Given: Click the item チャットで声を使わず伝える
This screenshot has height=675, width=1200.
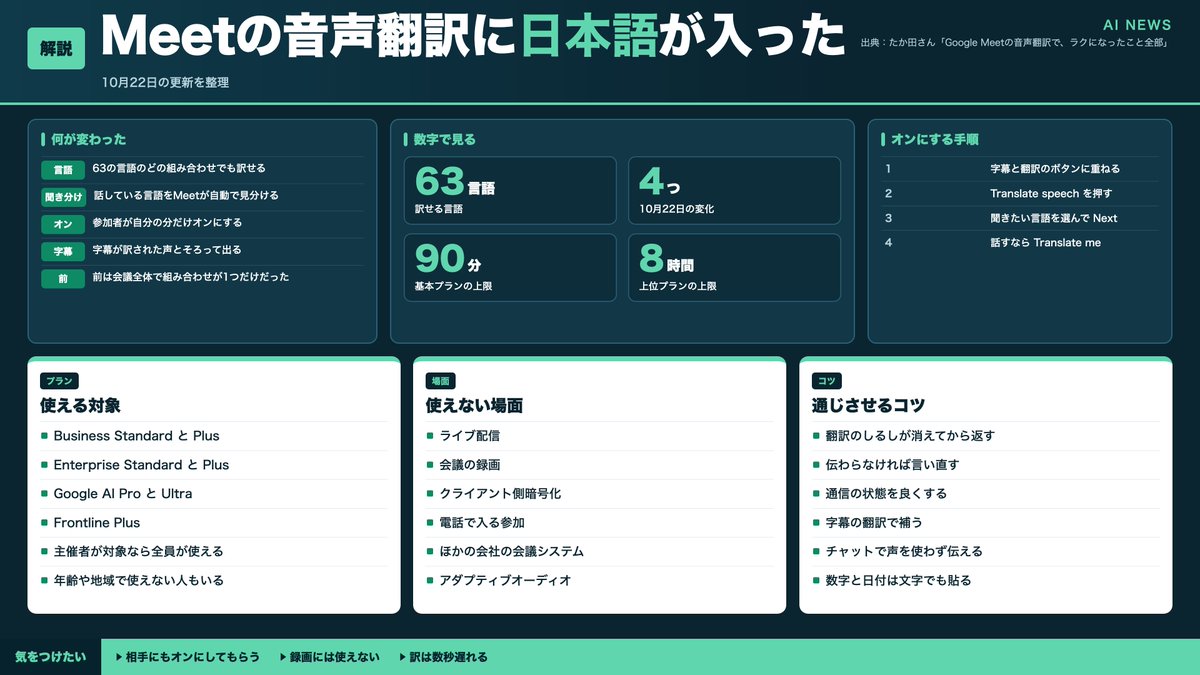Looking at the screenshot, I should coord(904,551).
